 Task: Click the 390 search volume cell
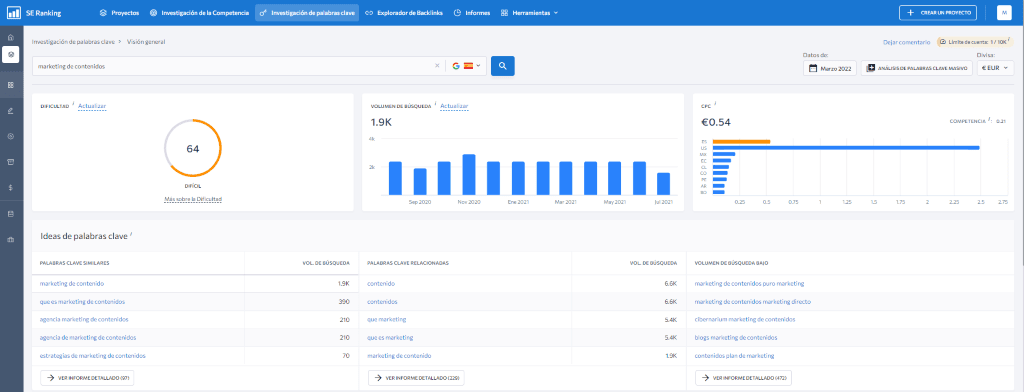[x=344, y=302]
